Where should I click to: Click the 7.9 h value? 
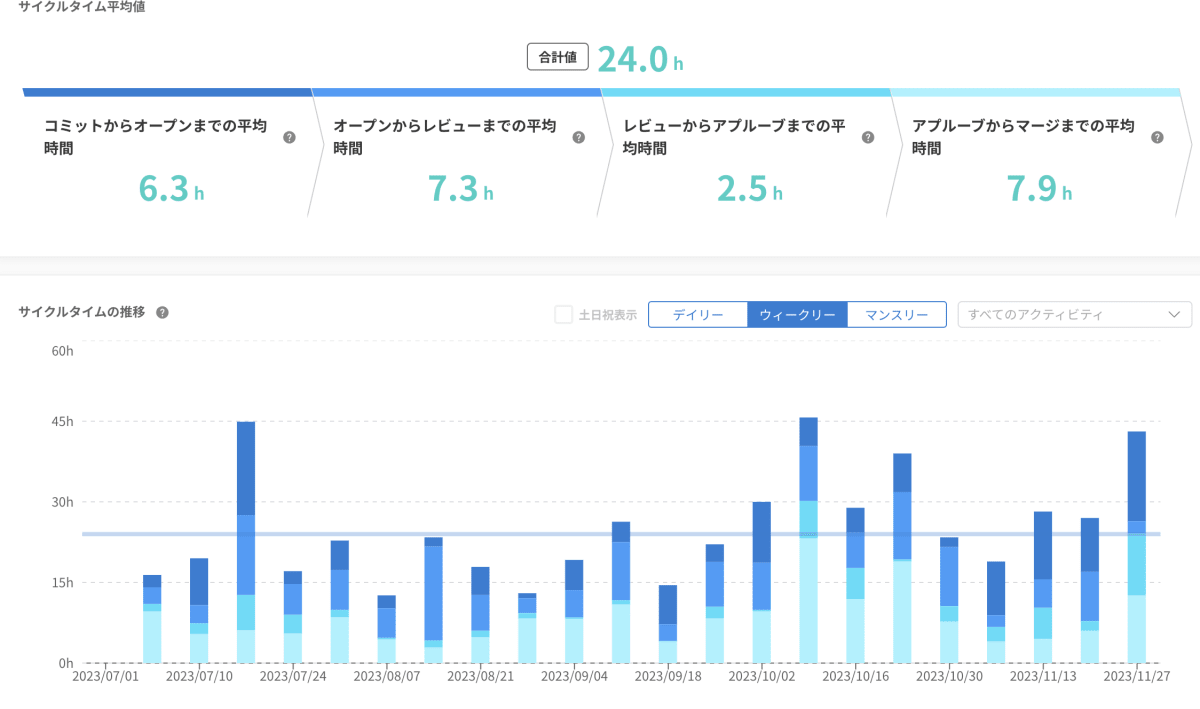tap(1040, 188)
